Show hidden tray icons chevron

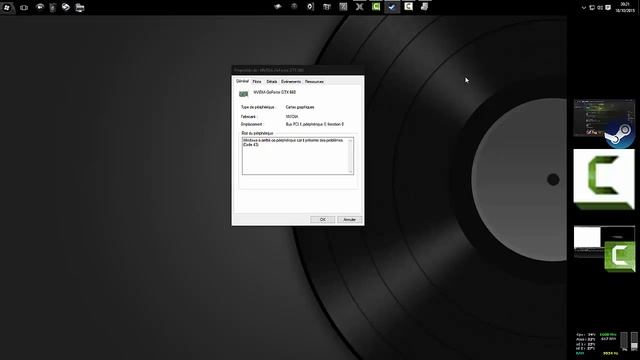tap(584, 7)
